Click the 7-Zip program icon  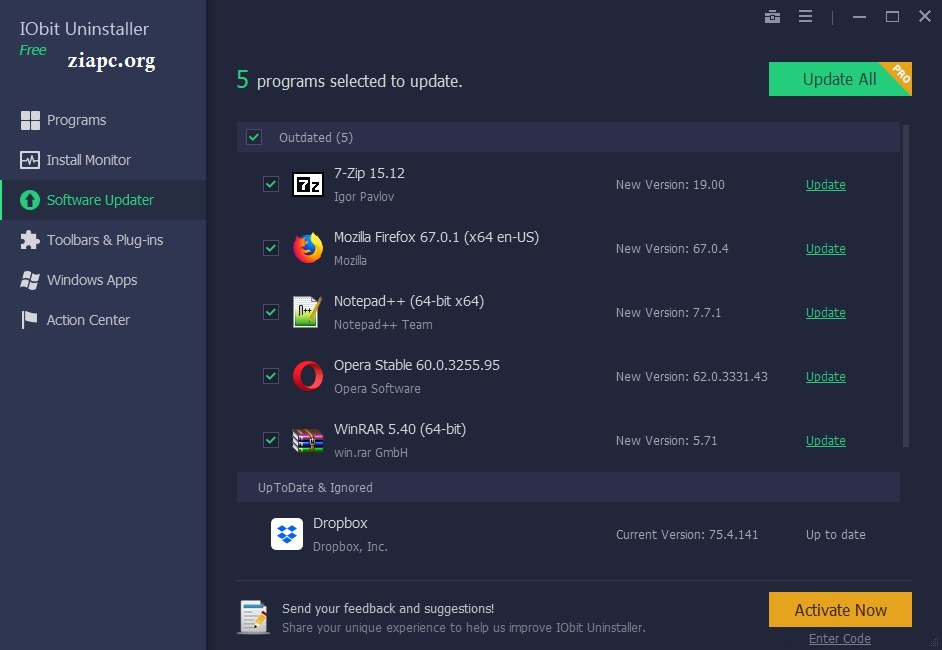coord(308,184)
